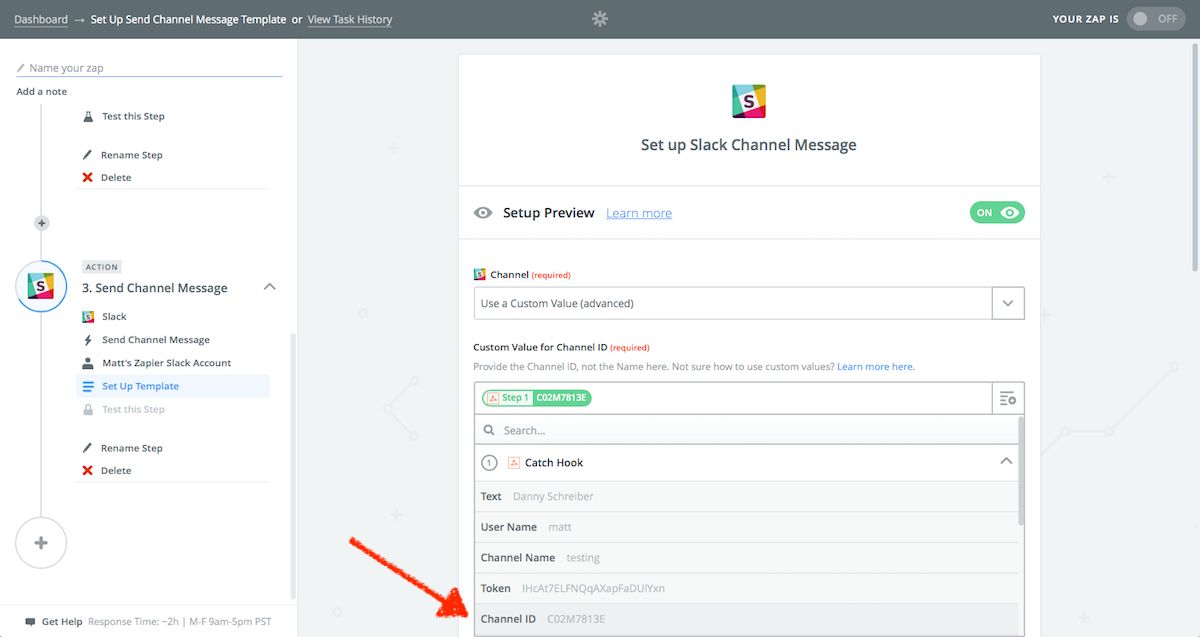Turn off the Setup Preview toggle
The height and width of the screenshot is (637, 1200).
(x=997, y=213)
